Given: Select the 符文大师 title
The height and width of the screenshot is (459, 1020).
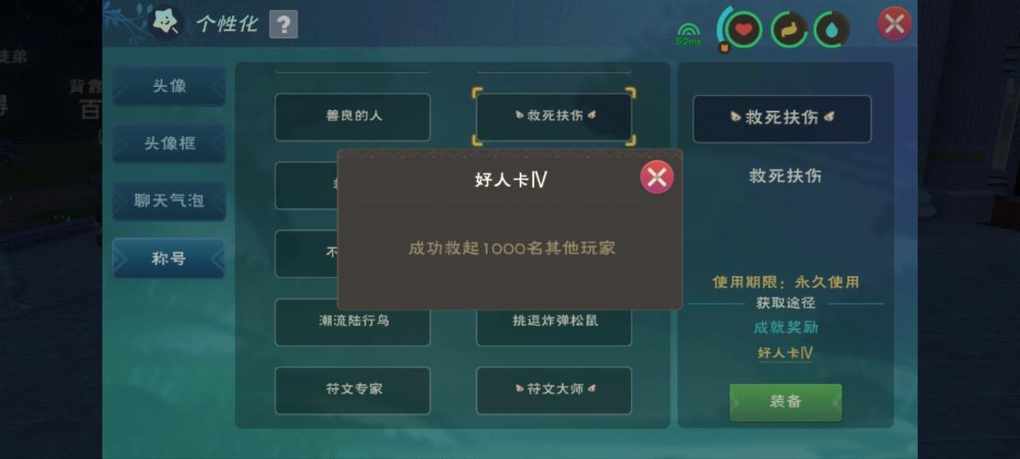Looking at the screenshot, I should click(x=554, y=390).
